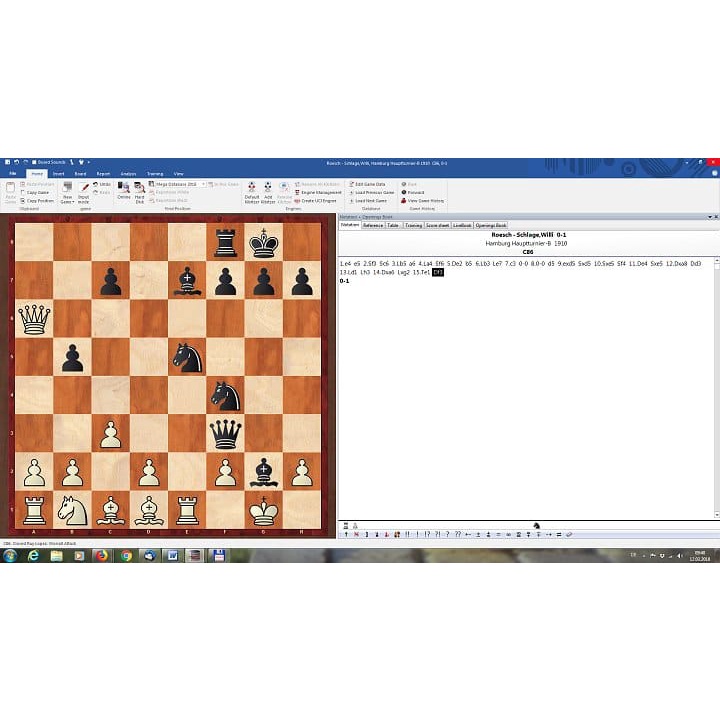Select the Openings Book tab
Viewport: 720px width, 720px height.
click(x=490, y=225)
